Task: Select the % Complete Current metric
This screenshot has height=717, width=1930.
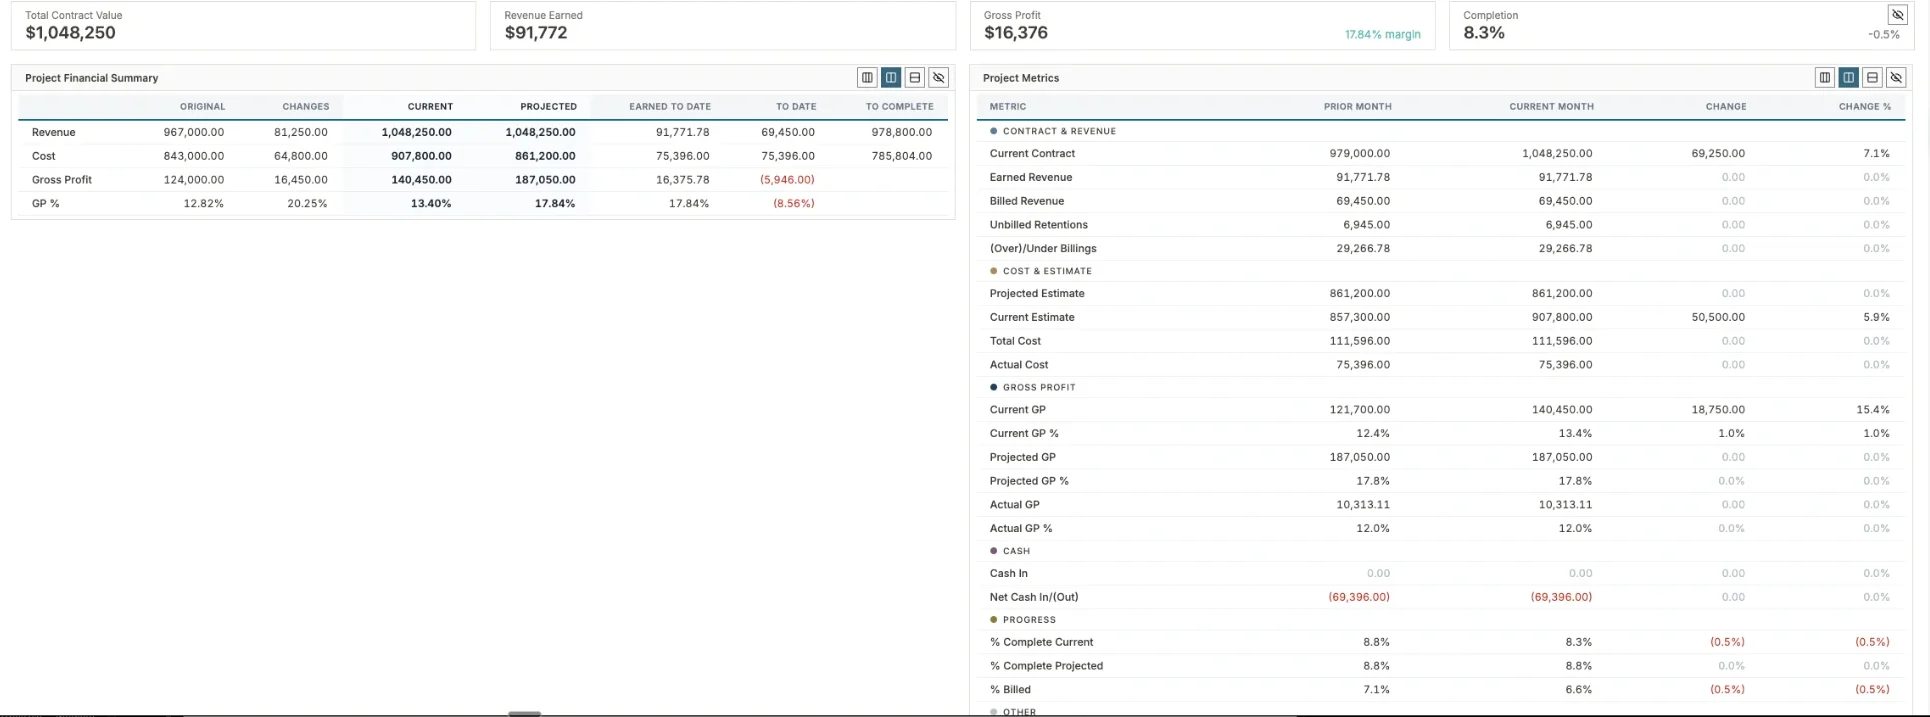Action: 1041,642
